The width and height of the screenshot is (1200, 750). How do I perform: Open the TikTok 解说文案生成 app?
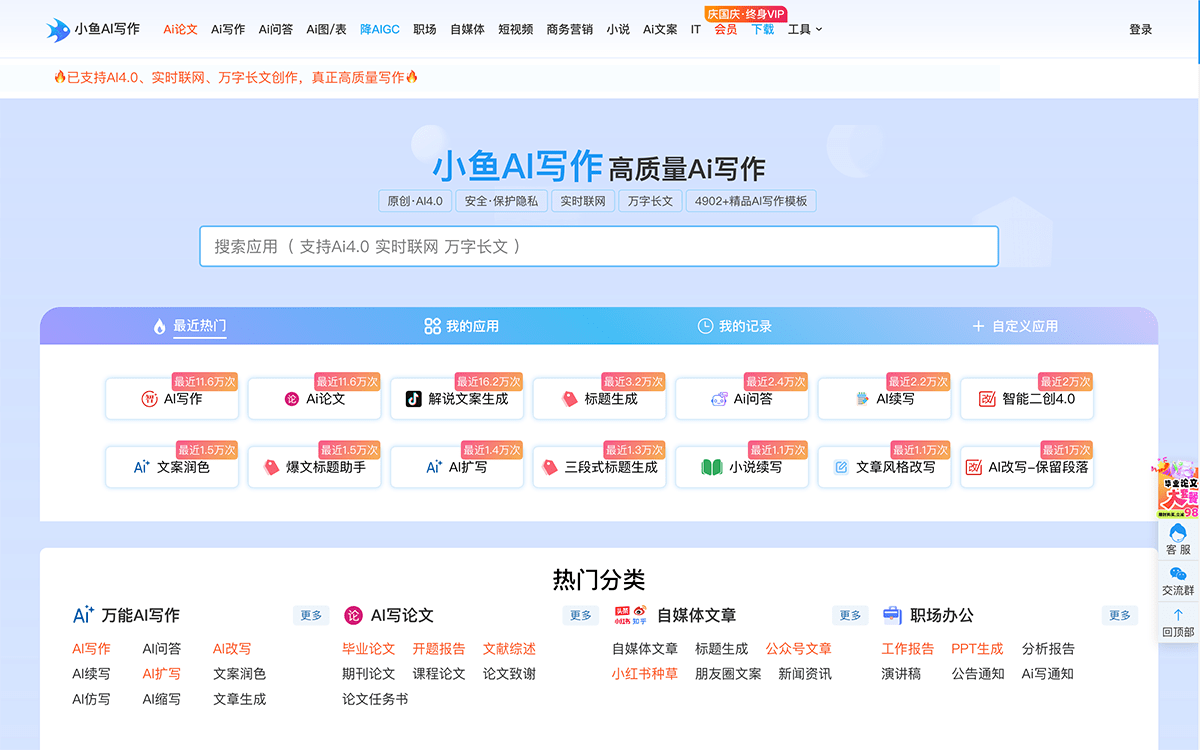pyautogui.click(x=457, y=399)
